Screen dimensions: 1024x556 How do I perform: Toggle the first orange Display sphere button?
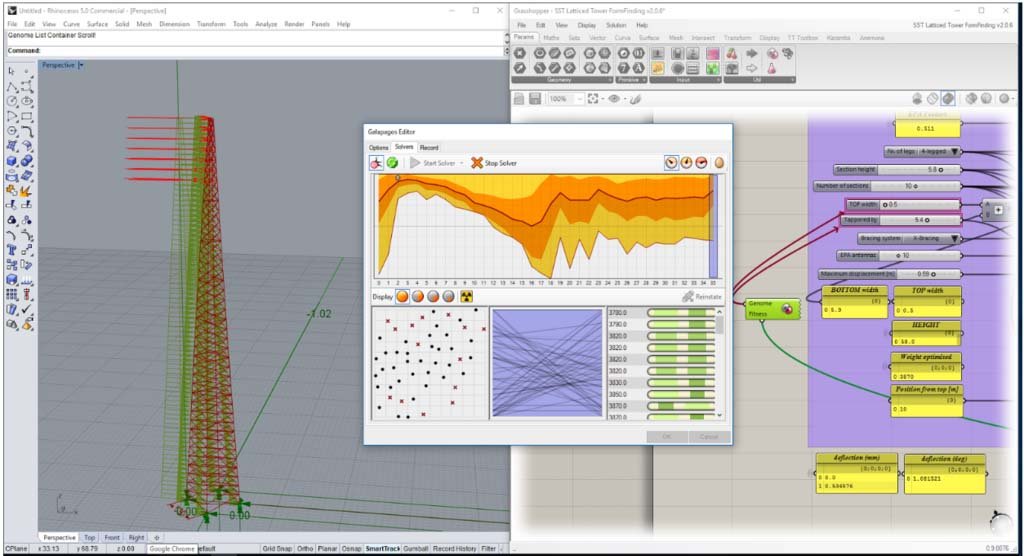tap(402, 297)
